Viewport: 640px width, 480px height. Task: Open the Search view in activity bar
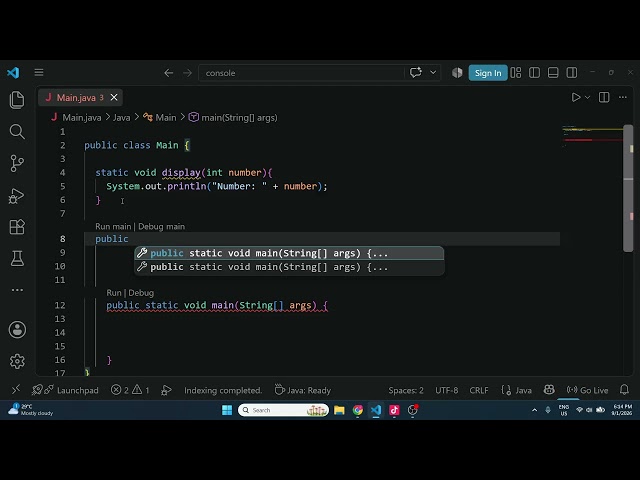point(17,131)
